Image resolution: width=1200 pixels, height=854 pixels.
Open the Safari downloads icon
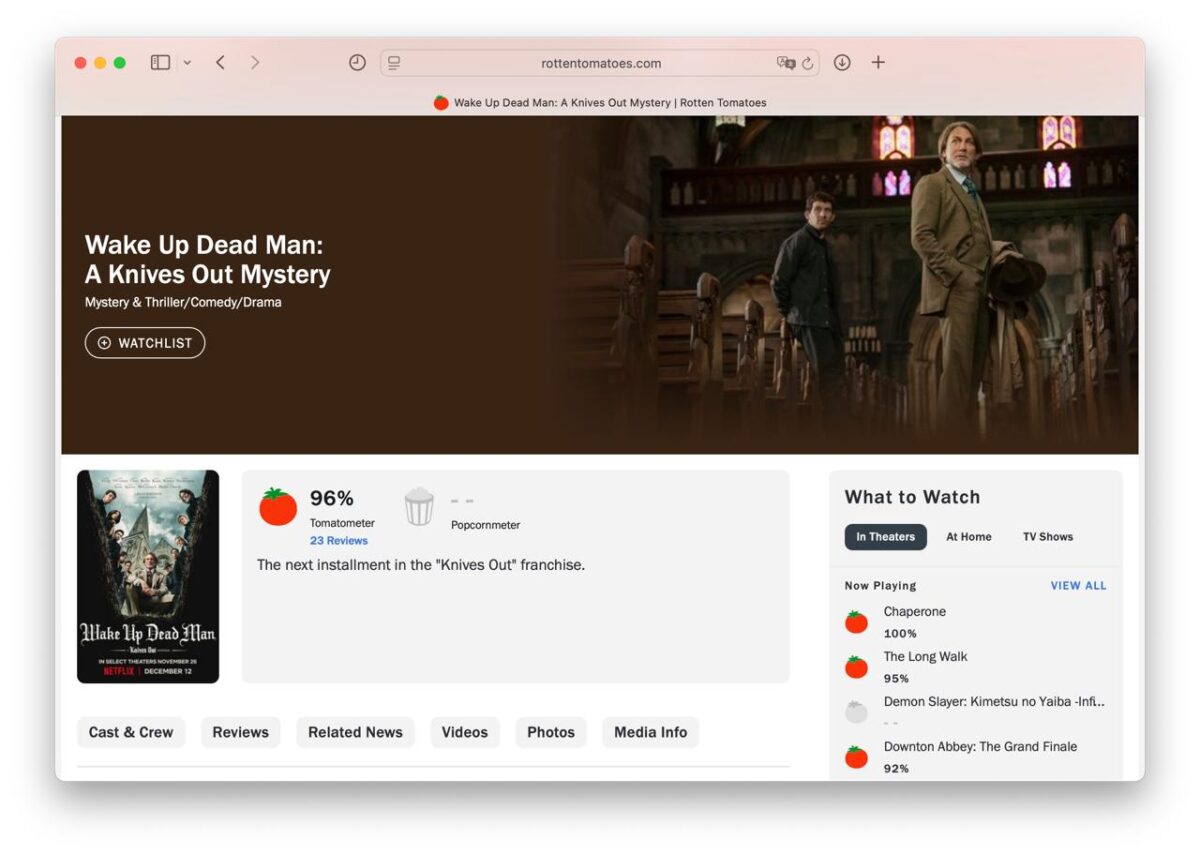(x=842, y=63)
